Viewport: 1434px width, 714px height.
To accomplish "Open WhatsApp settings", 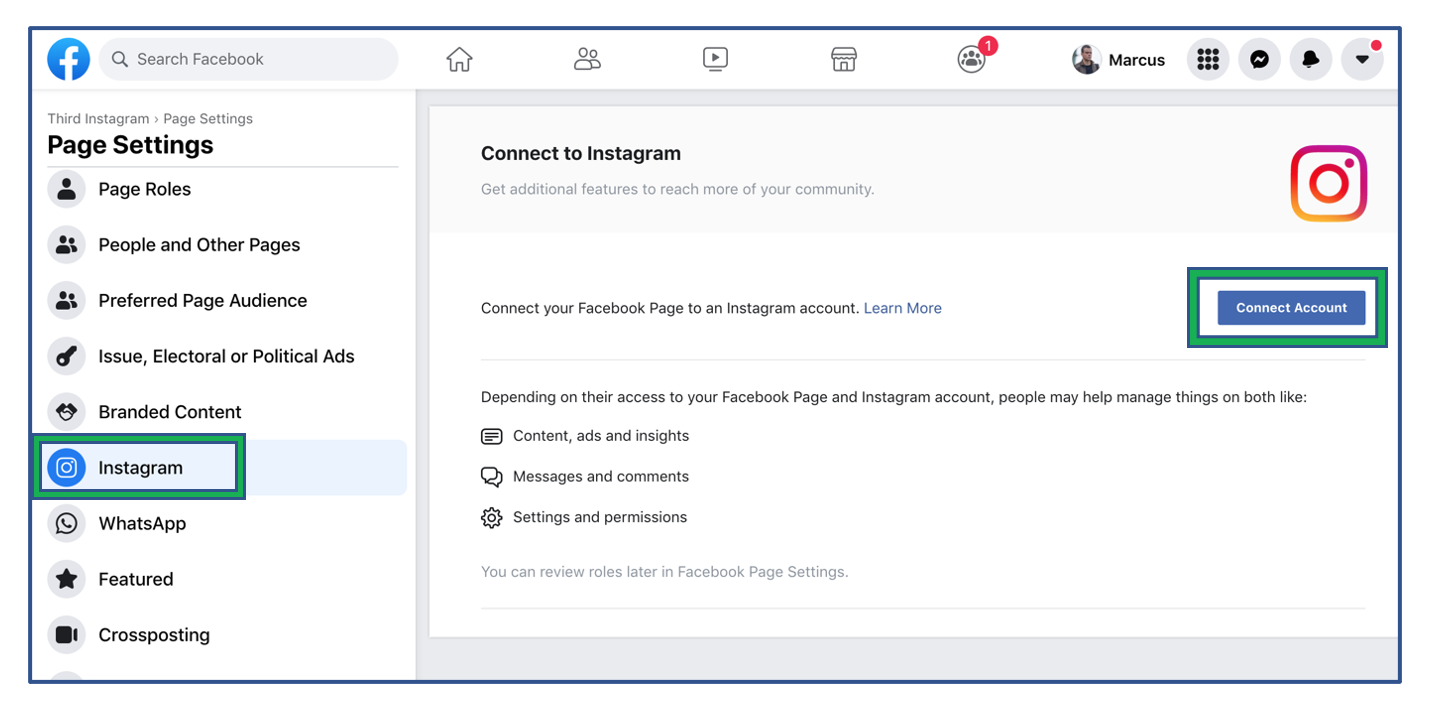I will tap(222, 524).
